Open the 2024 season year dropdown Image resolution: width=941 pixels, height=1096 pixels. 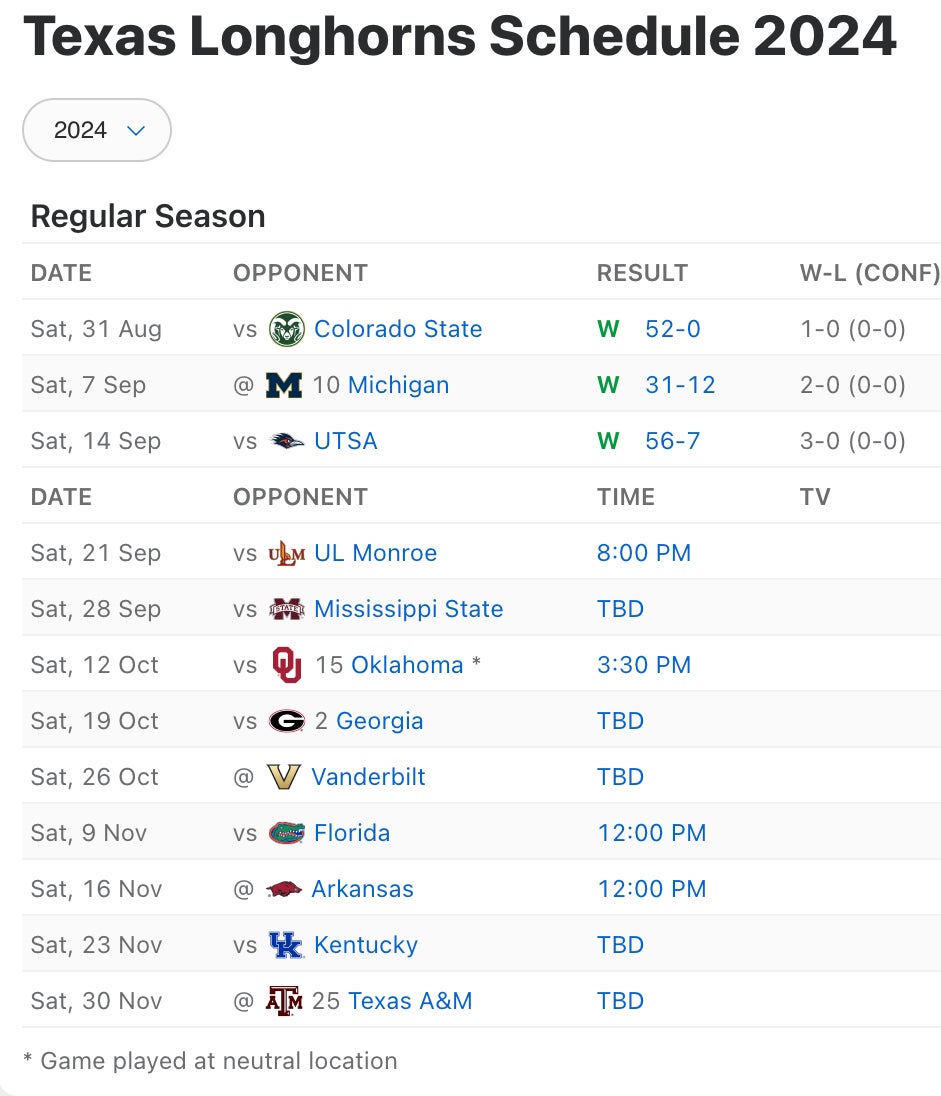tap(97, 130)
